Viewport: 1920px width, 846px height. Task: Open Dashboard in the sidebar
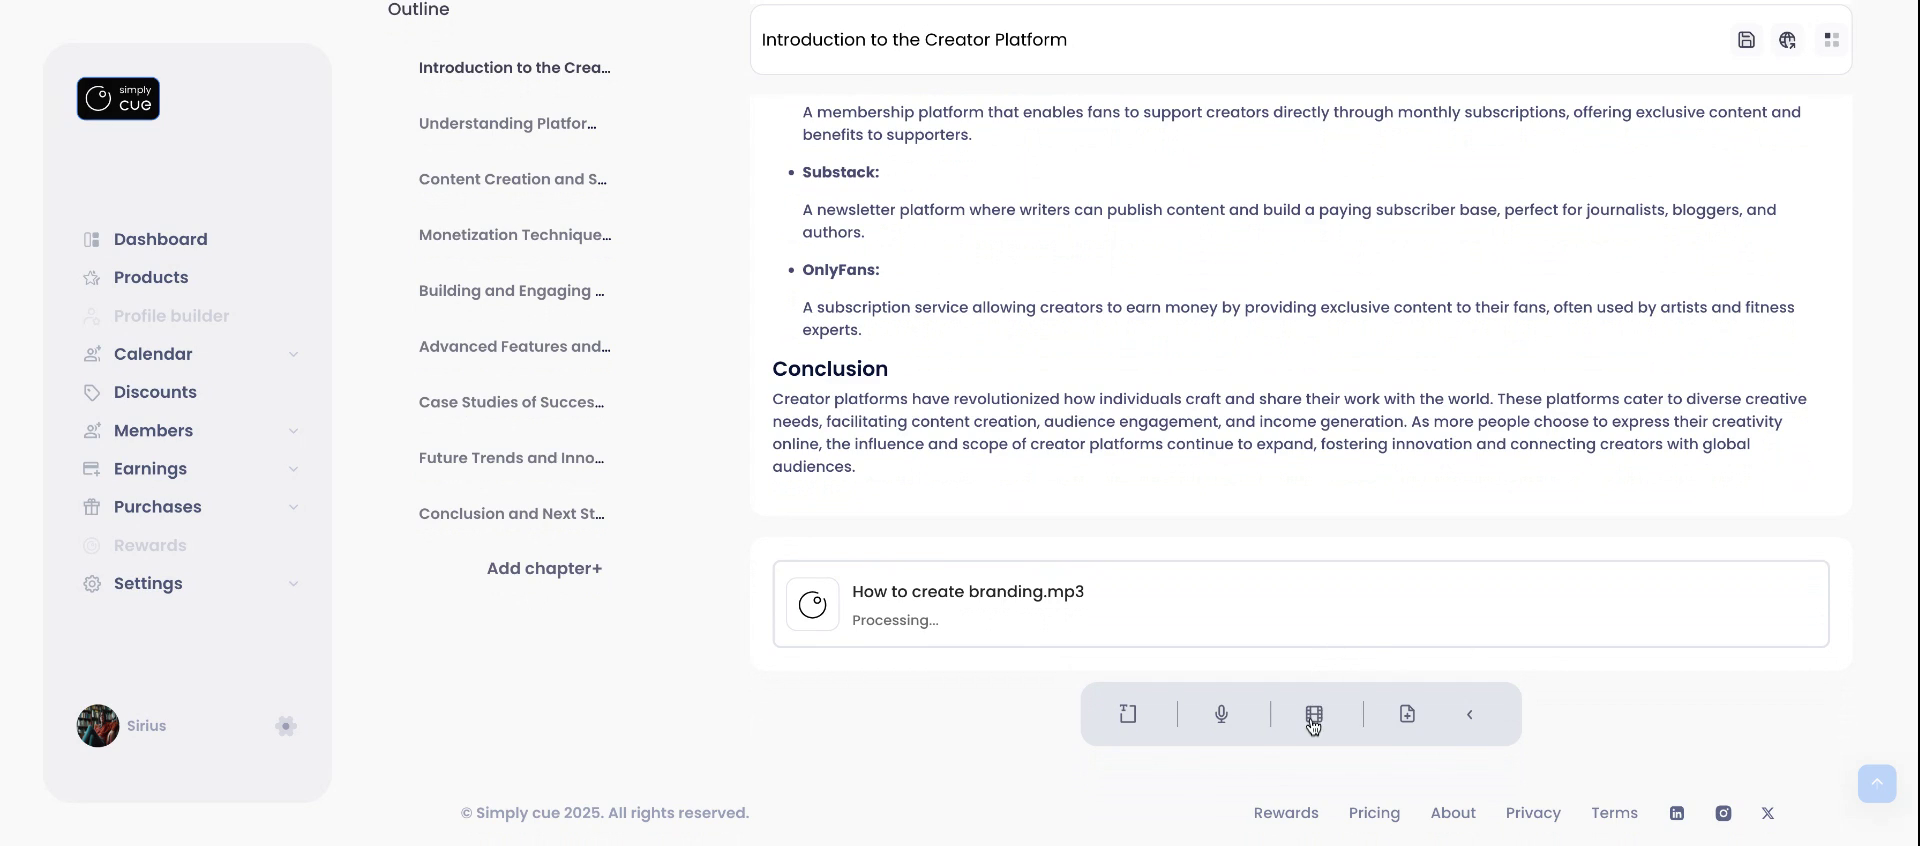pyautogui.click(x=160, y=239)
